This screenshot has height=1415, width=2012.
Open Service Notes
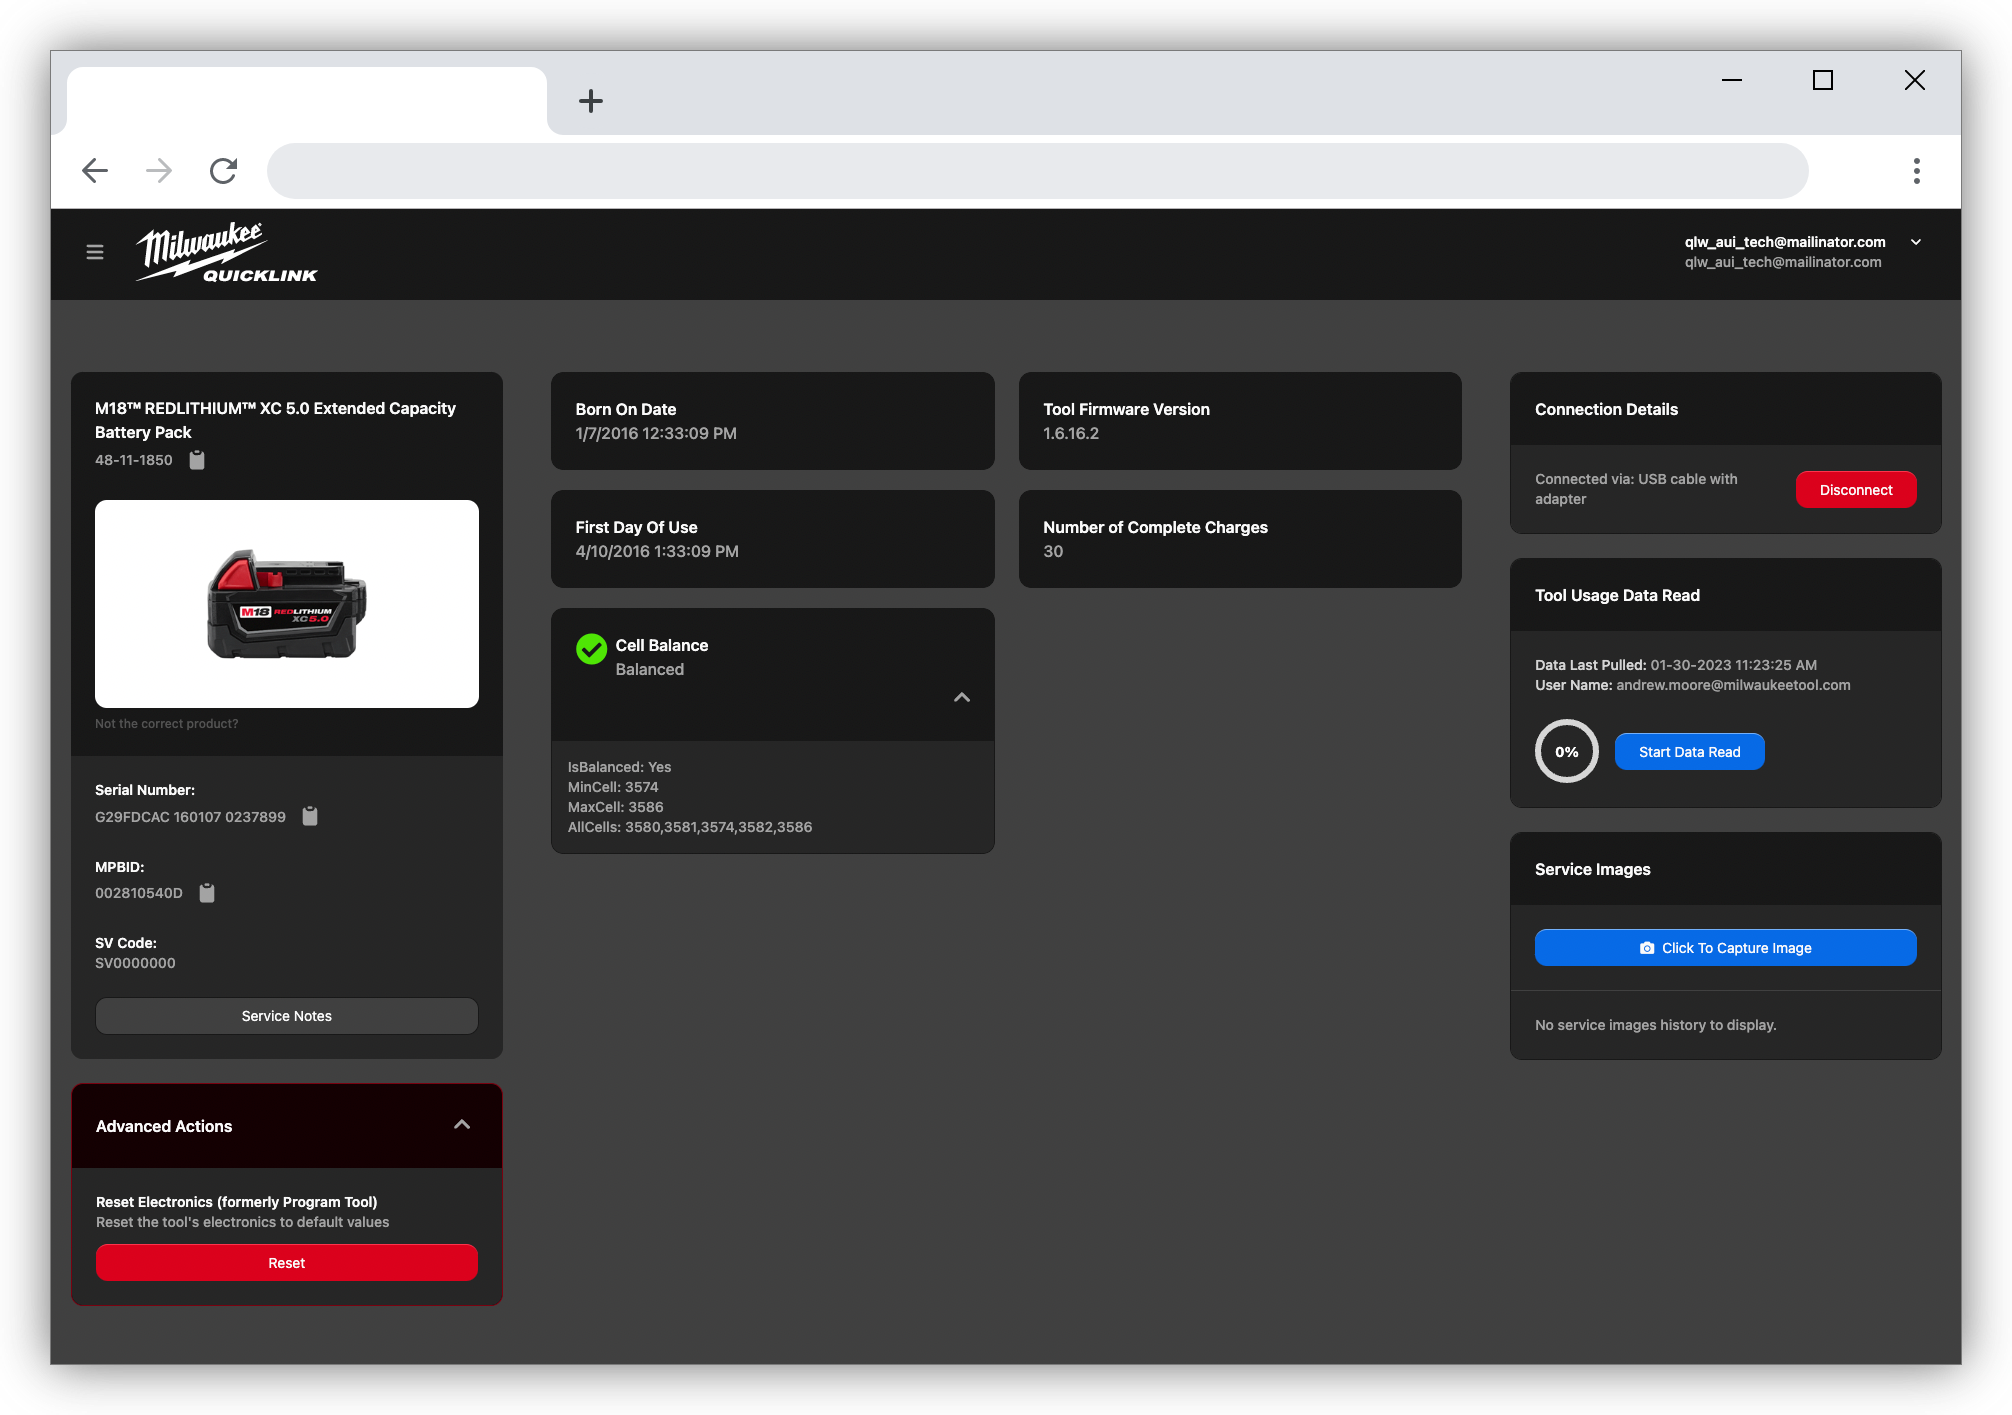287,1016
